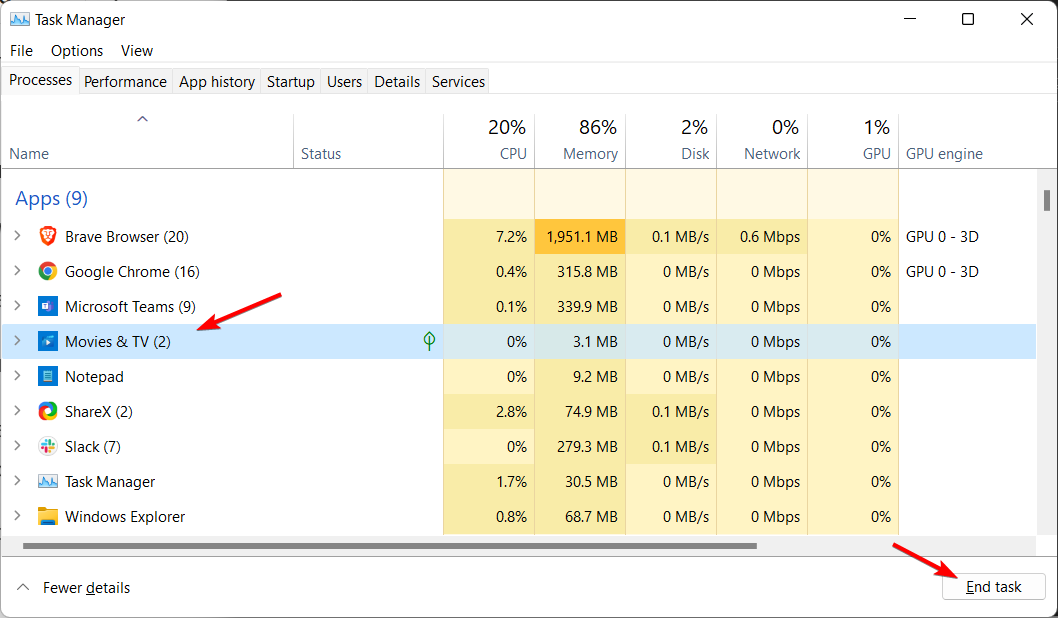Expand the Task Manager process row
Viewport: 1058px width, 618px height.
(18, 481)
